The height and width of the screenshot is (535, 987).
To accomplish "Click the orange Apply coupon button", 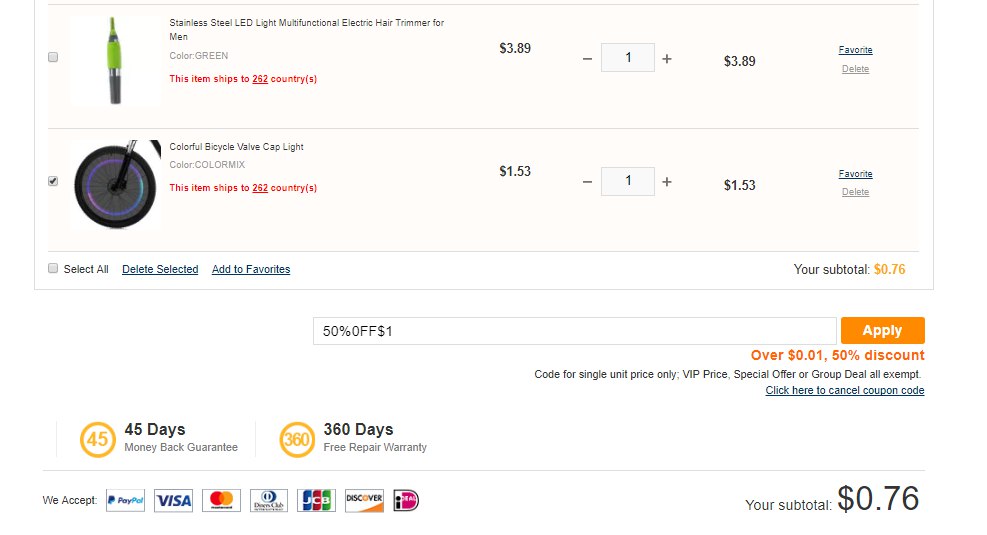I will 883,330.
